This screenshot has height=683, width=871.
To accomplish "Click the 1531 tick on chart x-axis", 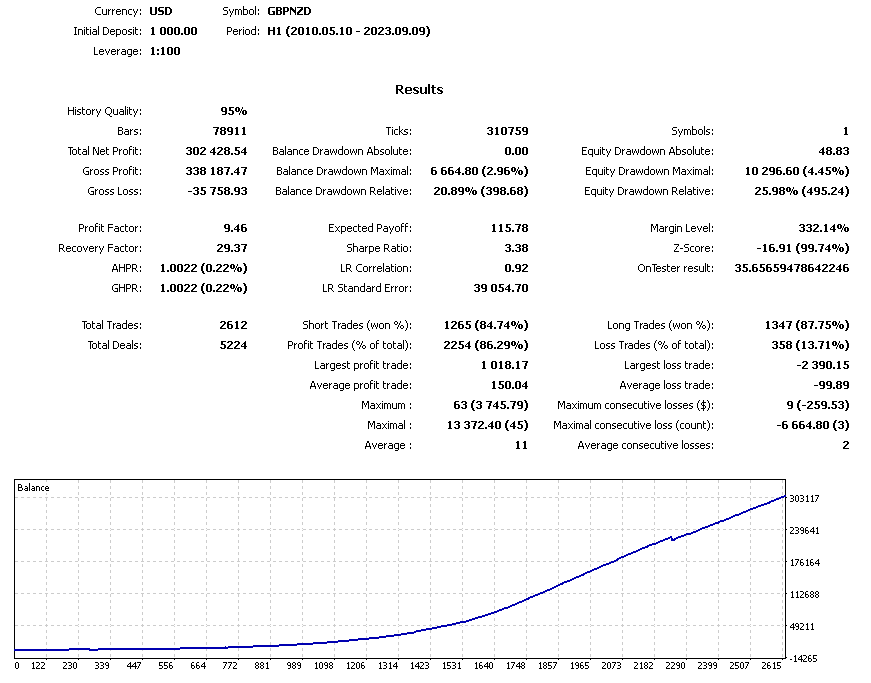I will (452, 666).
